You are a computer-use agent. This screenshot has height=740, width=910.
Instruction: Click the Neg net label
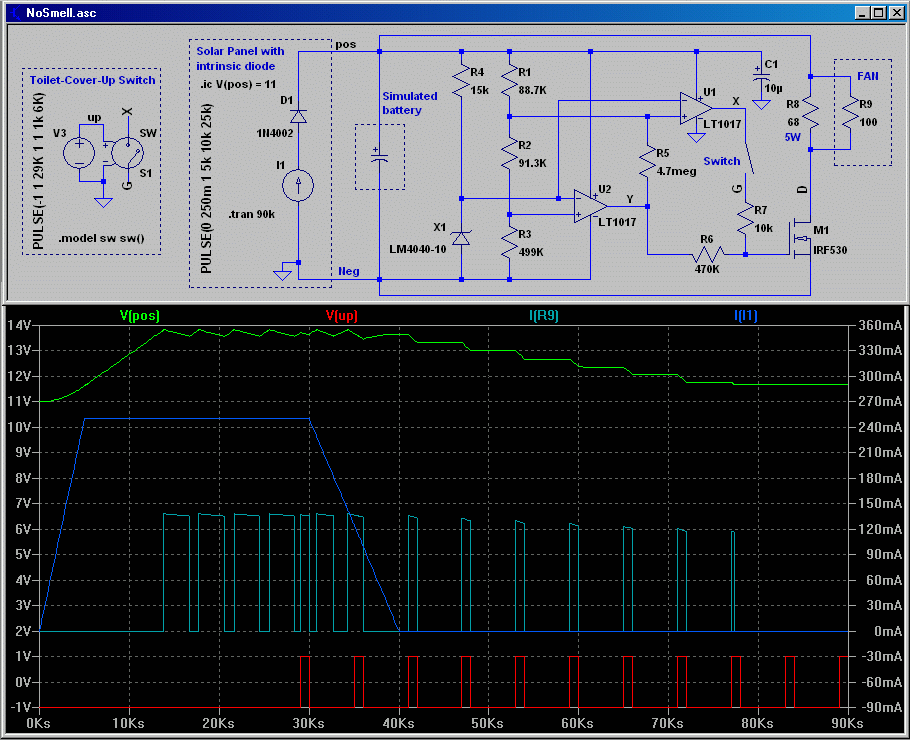pos(349,271)
